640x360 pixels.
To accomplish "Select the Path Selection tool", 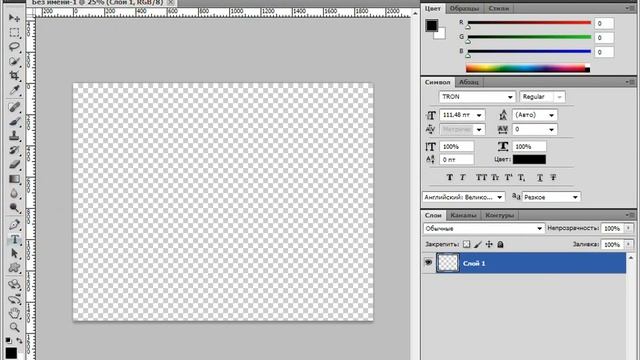I will (14, 253).
